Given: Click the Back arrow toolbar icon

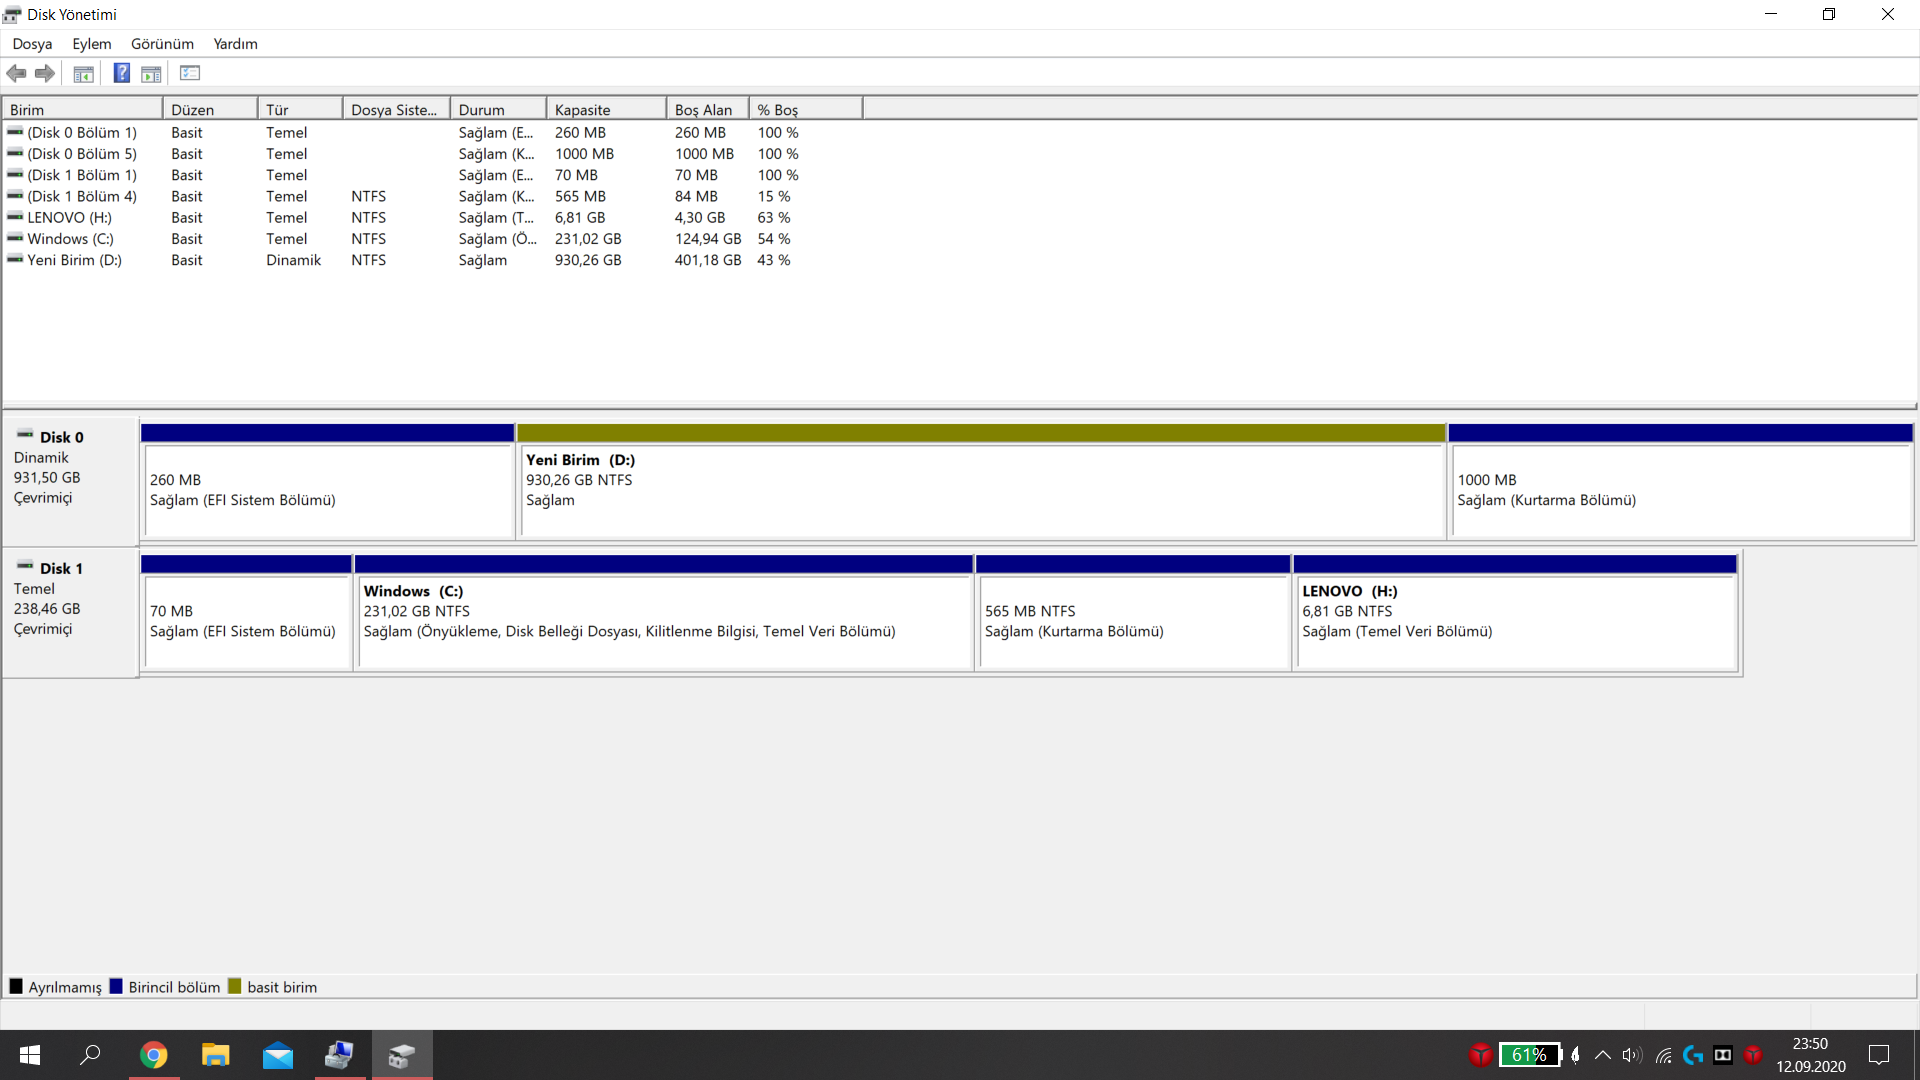Looking at the screenshot, I should click(16, 73).
